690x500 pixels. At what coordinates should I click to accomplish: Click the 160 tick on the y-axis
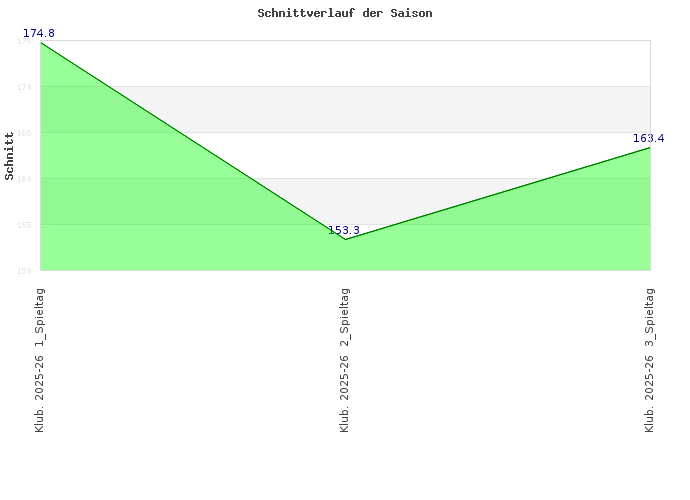click(x=25, y=179)
